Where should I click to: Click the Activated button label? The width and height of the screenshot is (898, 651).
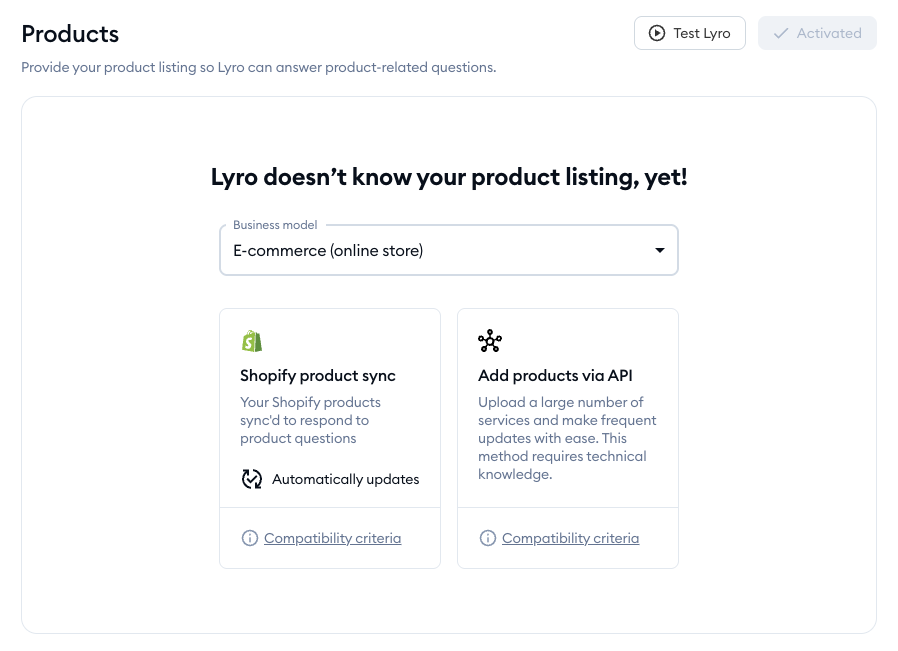coord(829,33)
